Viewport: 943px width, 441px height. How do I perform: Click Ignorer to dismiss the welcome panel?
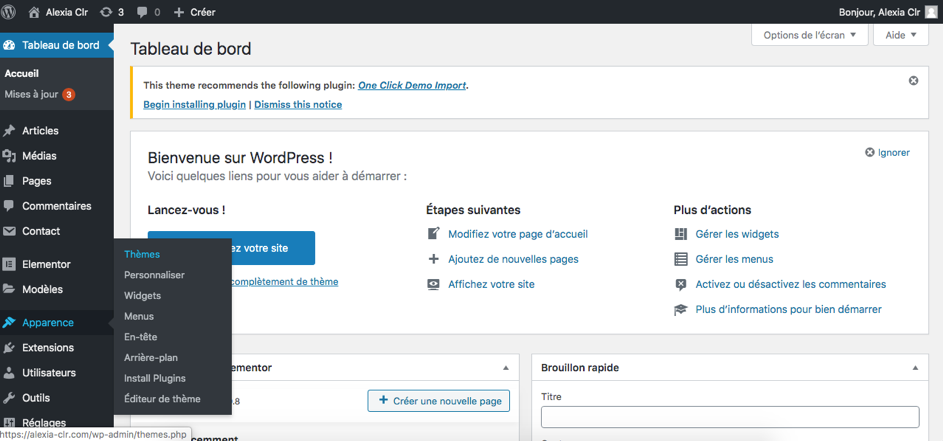888,153
